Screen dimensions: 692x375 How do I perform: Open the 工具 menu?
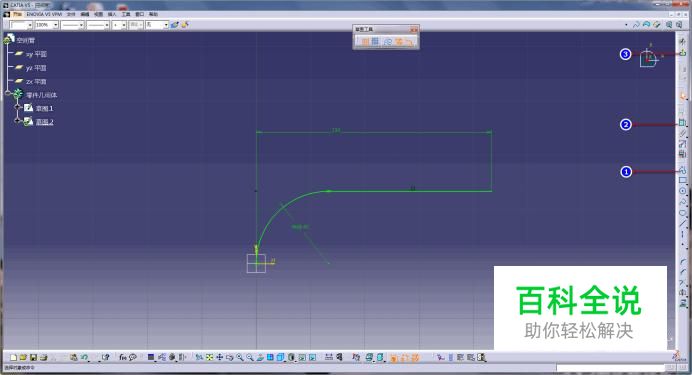(x=126, y=14)
